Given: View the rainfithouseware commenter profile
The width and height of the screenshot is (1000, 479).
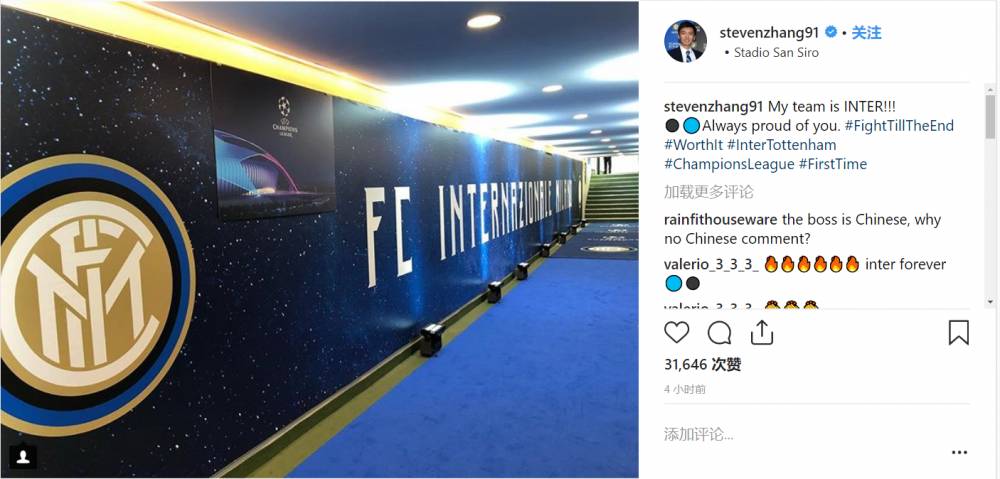Looking at the screenshot, I should pyautogui.click(x=721, y=219).
